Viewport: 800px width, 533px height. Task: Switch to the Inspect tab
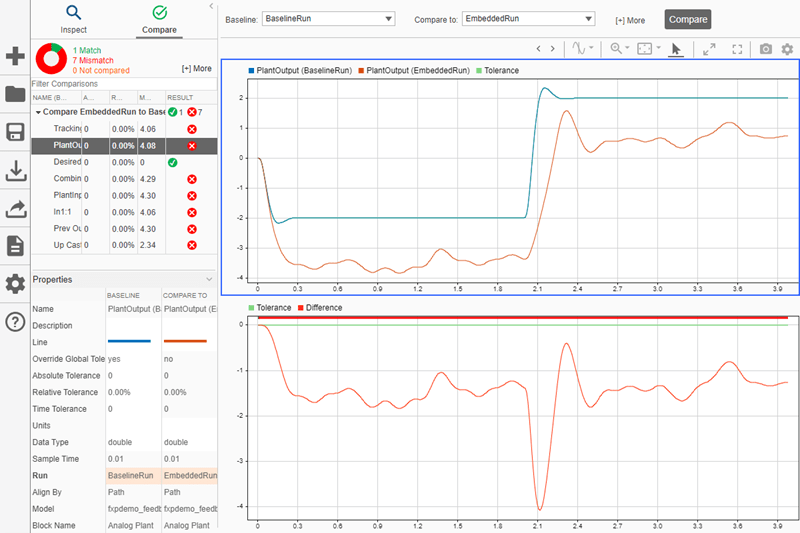[x=73, y=20]
